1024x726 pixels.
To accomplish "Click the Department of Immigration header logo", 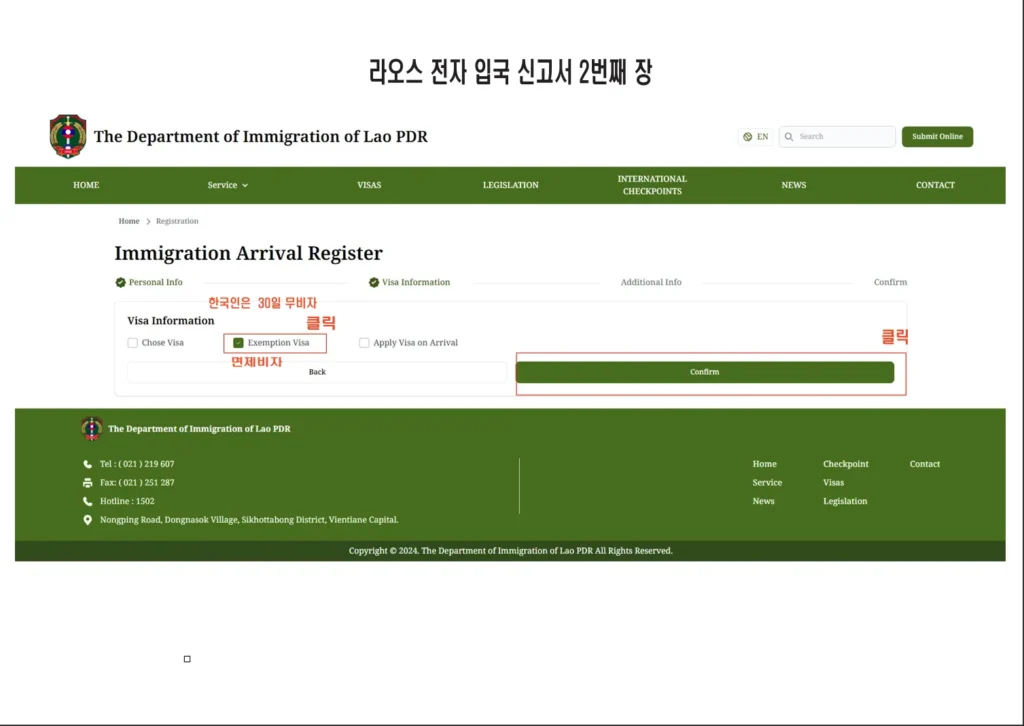I will (x=67, y=136).
